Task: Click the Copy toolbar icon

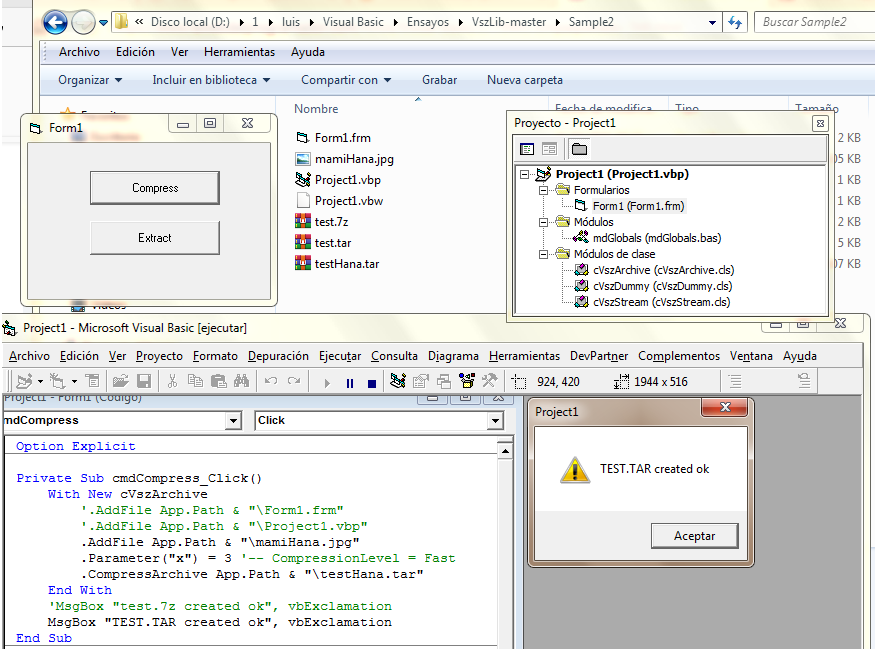Action: (x=195, y=382)
